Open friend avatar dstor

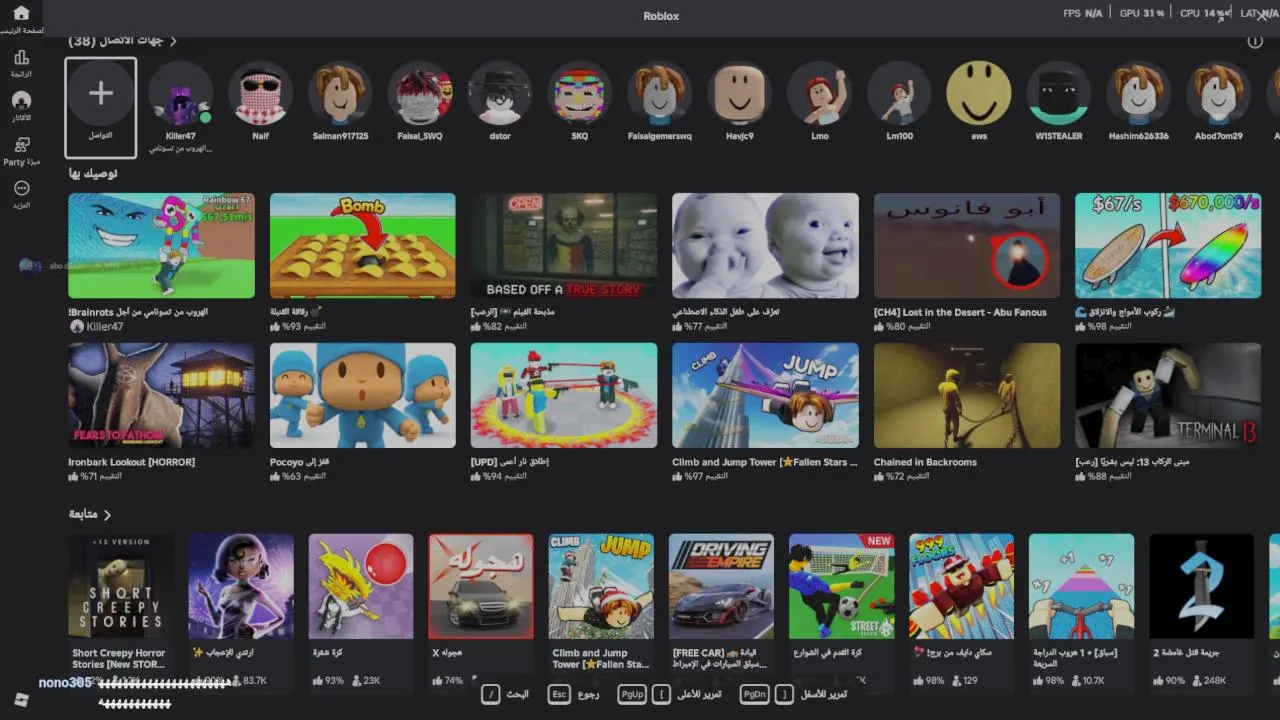(500, 93)
